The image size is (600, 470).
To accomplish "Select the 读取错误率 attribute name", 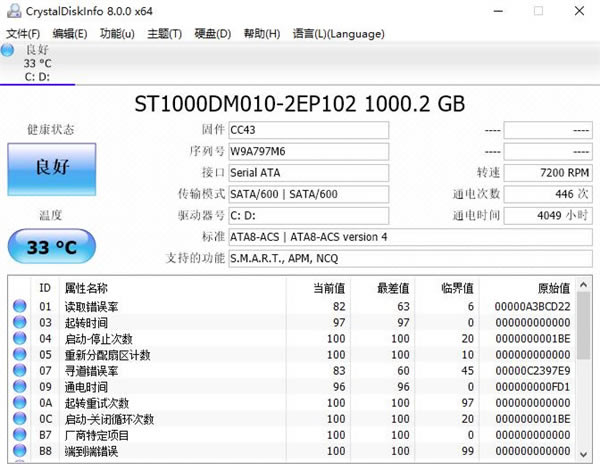I will coord(91,307).
